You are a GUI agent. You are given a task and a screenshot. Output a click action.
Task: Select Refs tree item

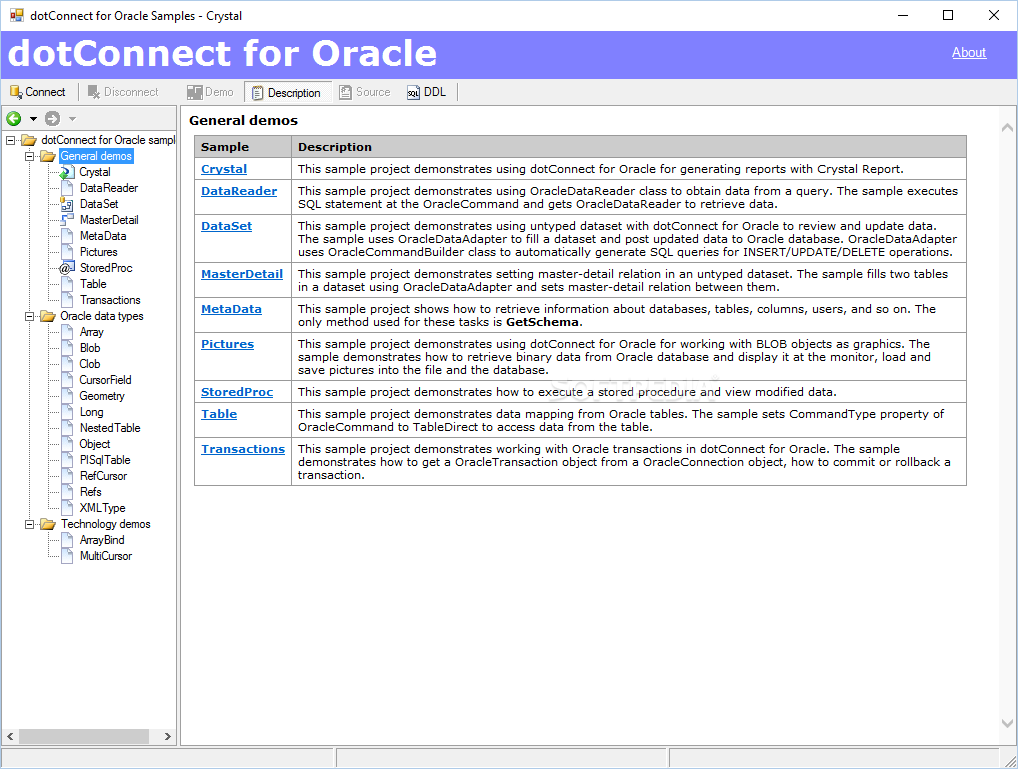pos(90,492)
